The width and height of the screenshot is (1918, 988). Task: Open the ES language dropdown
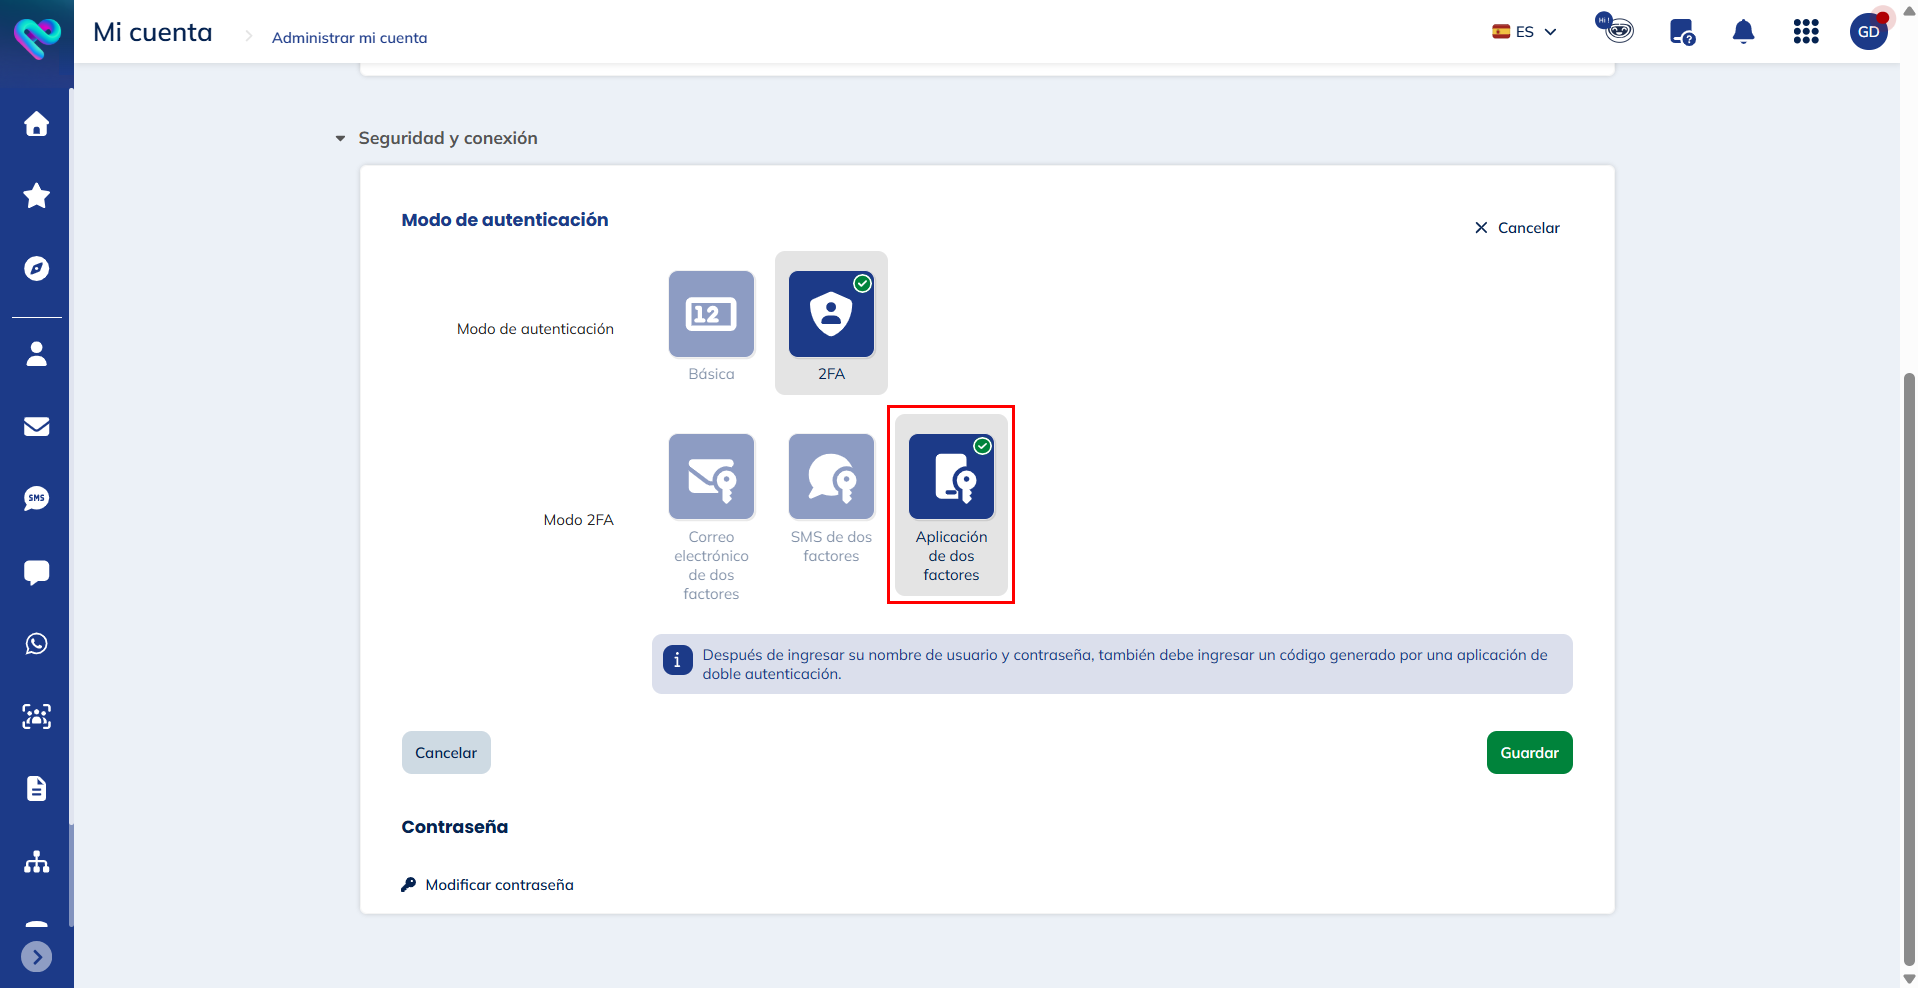pyautogui.click(x=1524, y=32)
